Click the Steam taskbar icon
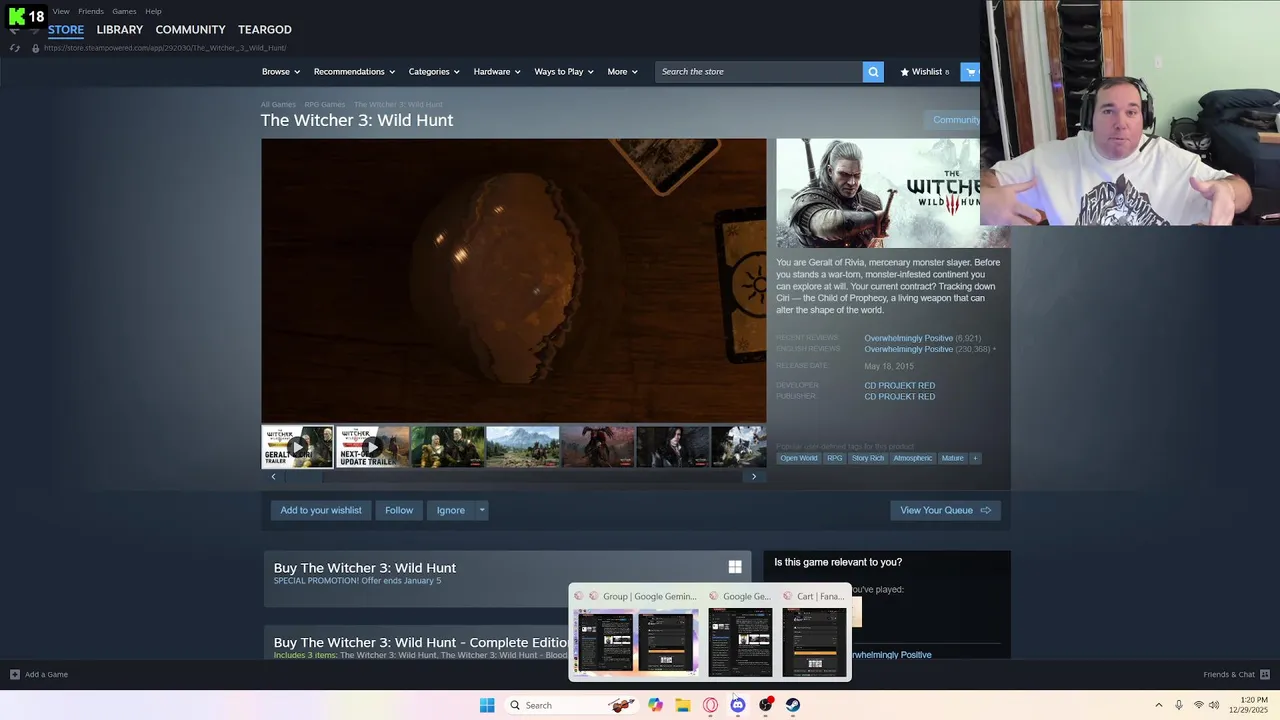 click(793, 705)
